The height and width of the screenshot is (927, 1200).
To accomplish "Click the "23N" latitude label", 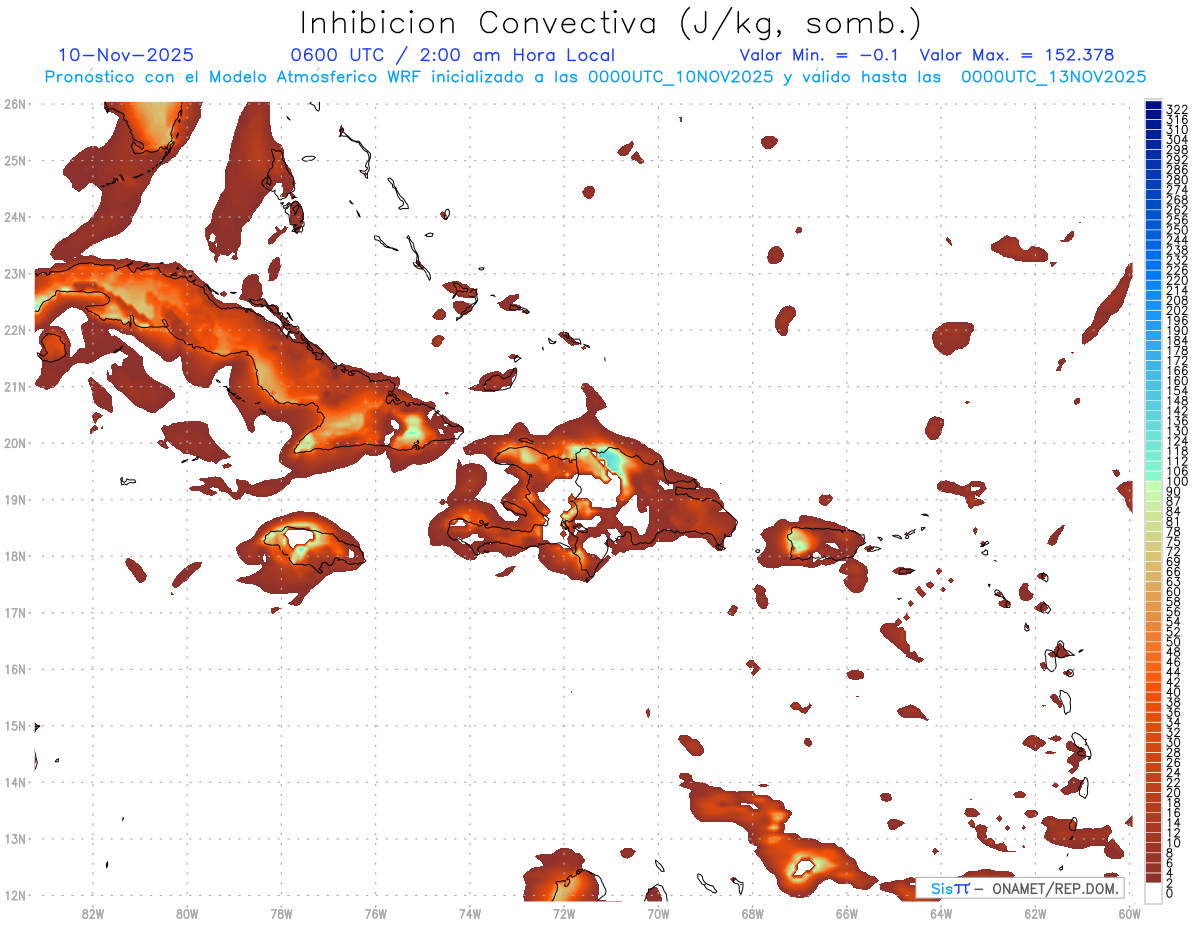I will tap(15, 273).
